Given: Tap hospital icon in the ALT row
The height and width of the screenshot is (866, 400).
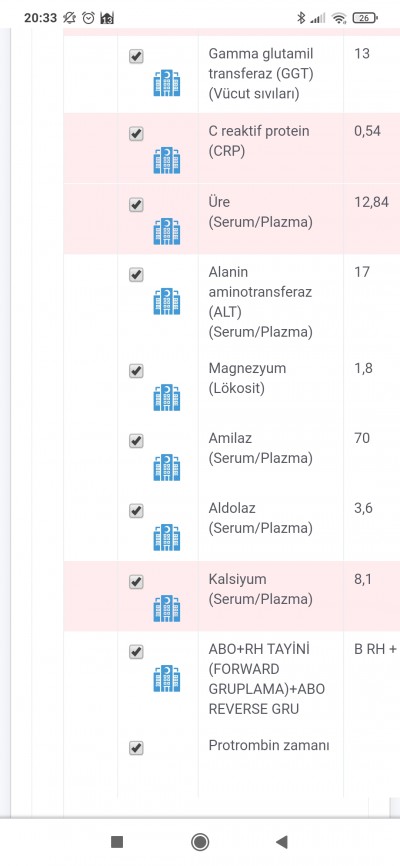Looking at the screenshot, I should pos(167,301).
